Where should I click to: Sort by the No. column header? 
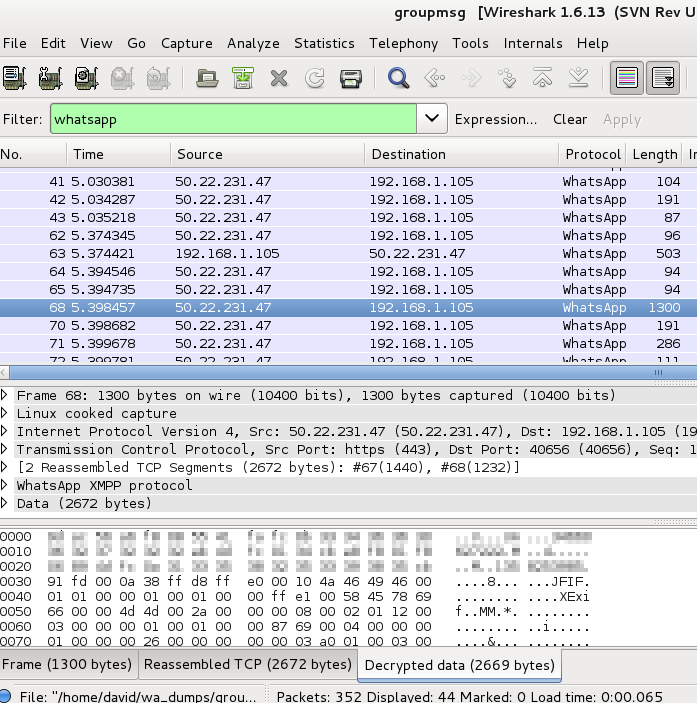33,154
